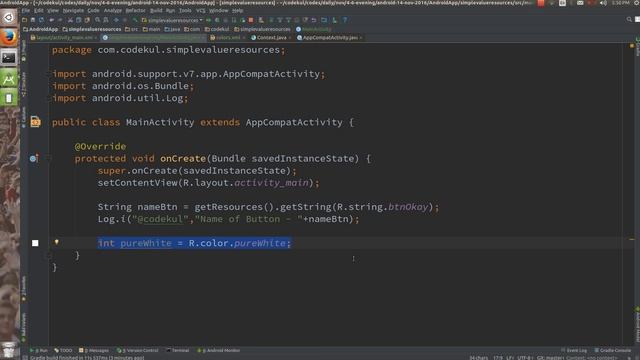Click the yellow intention lightbulb icon
Image resolution: width=640 pixels, height=360 pixels.
pos(56,242)
